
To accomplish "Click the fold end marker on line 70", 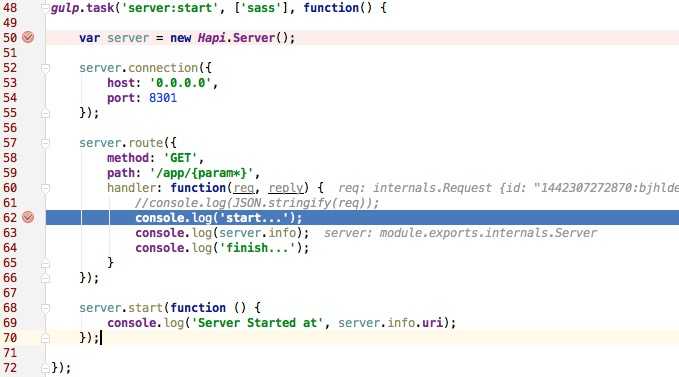I will pos(45,338).
